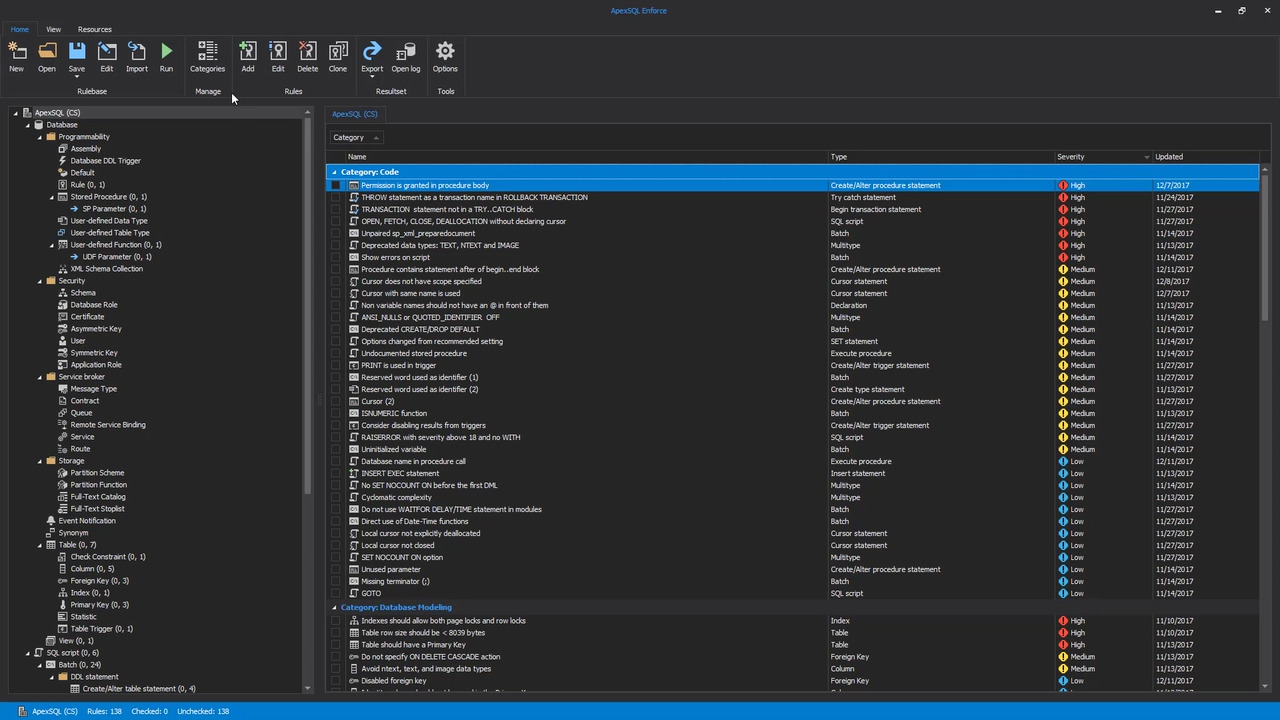Image resolution: width=1280 pixels, height=720 pixels.
Task: Open the Resources tab
Action: pyautogui.click(x=94, y=29)
